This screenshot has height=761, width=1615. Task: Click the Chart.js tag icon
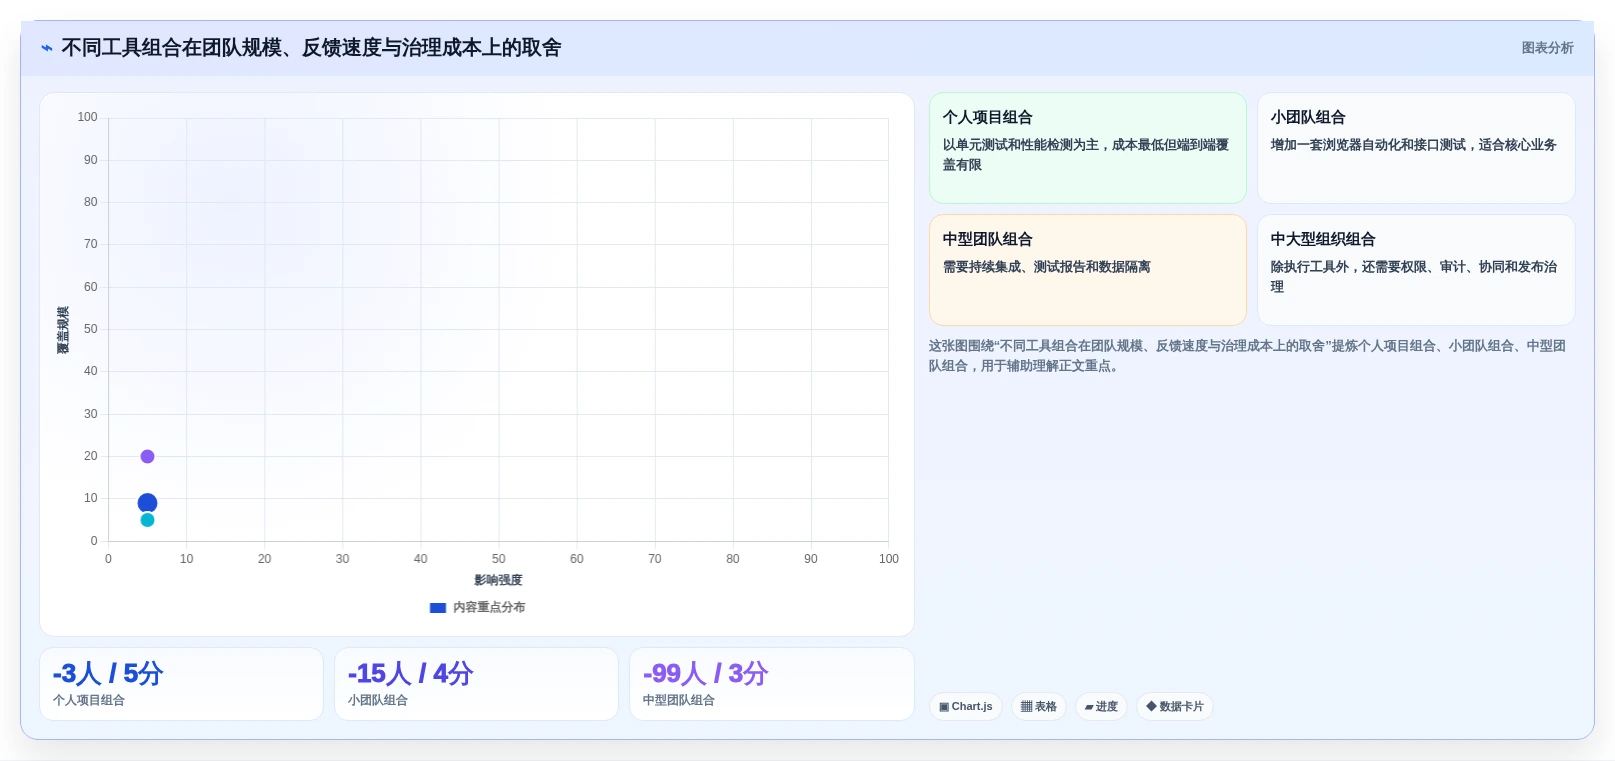(944, 706)
